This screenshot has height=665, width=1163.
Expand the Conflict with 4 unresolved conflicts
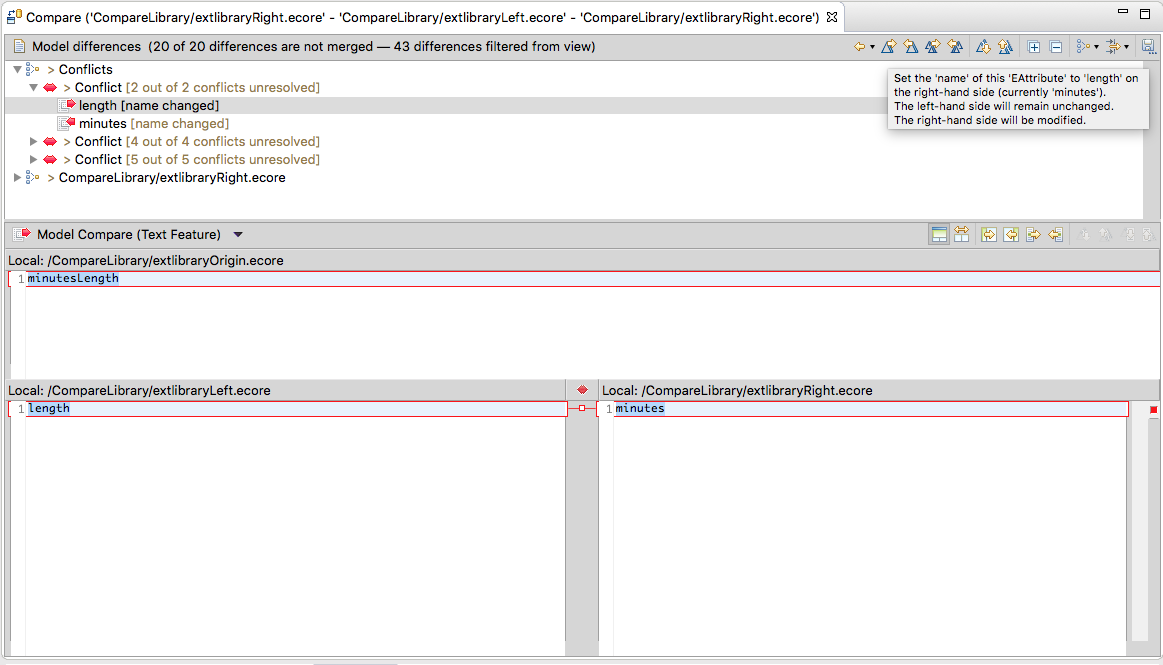(33, 141)
